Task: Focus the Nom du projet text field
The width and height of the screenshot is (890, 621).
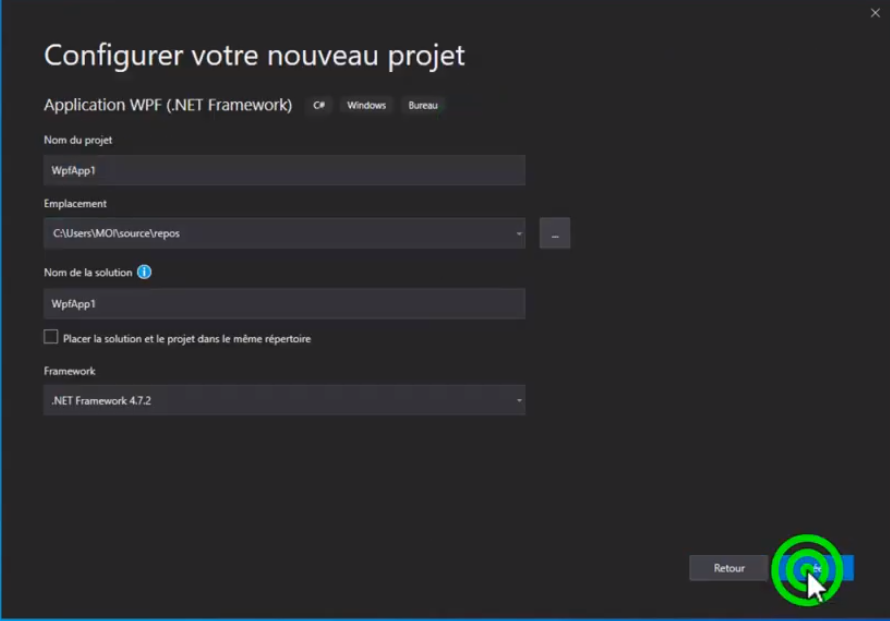Action: click(284, 170)
